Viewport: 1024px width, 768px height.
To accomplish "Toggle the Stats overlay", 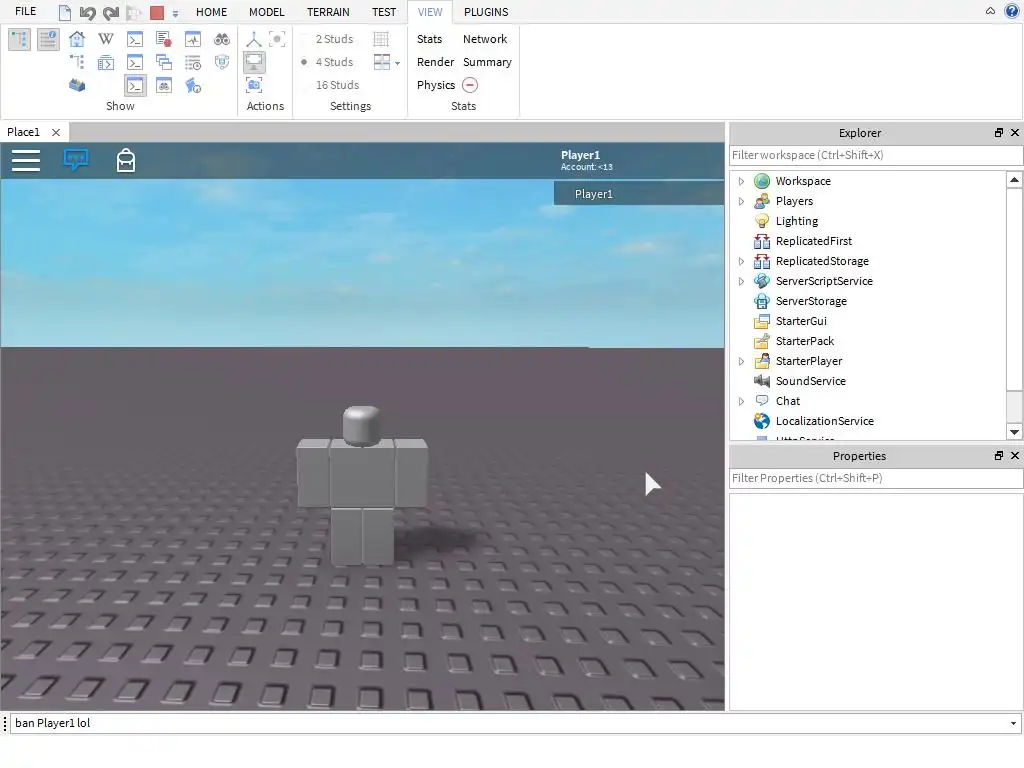I will 429,39.
